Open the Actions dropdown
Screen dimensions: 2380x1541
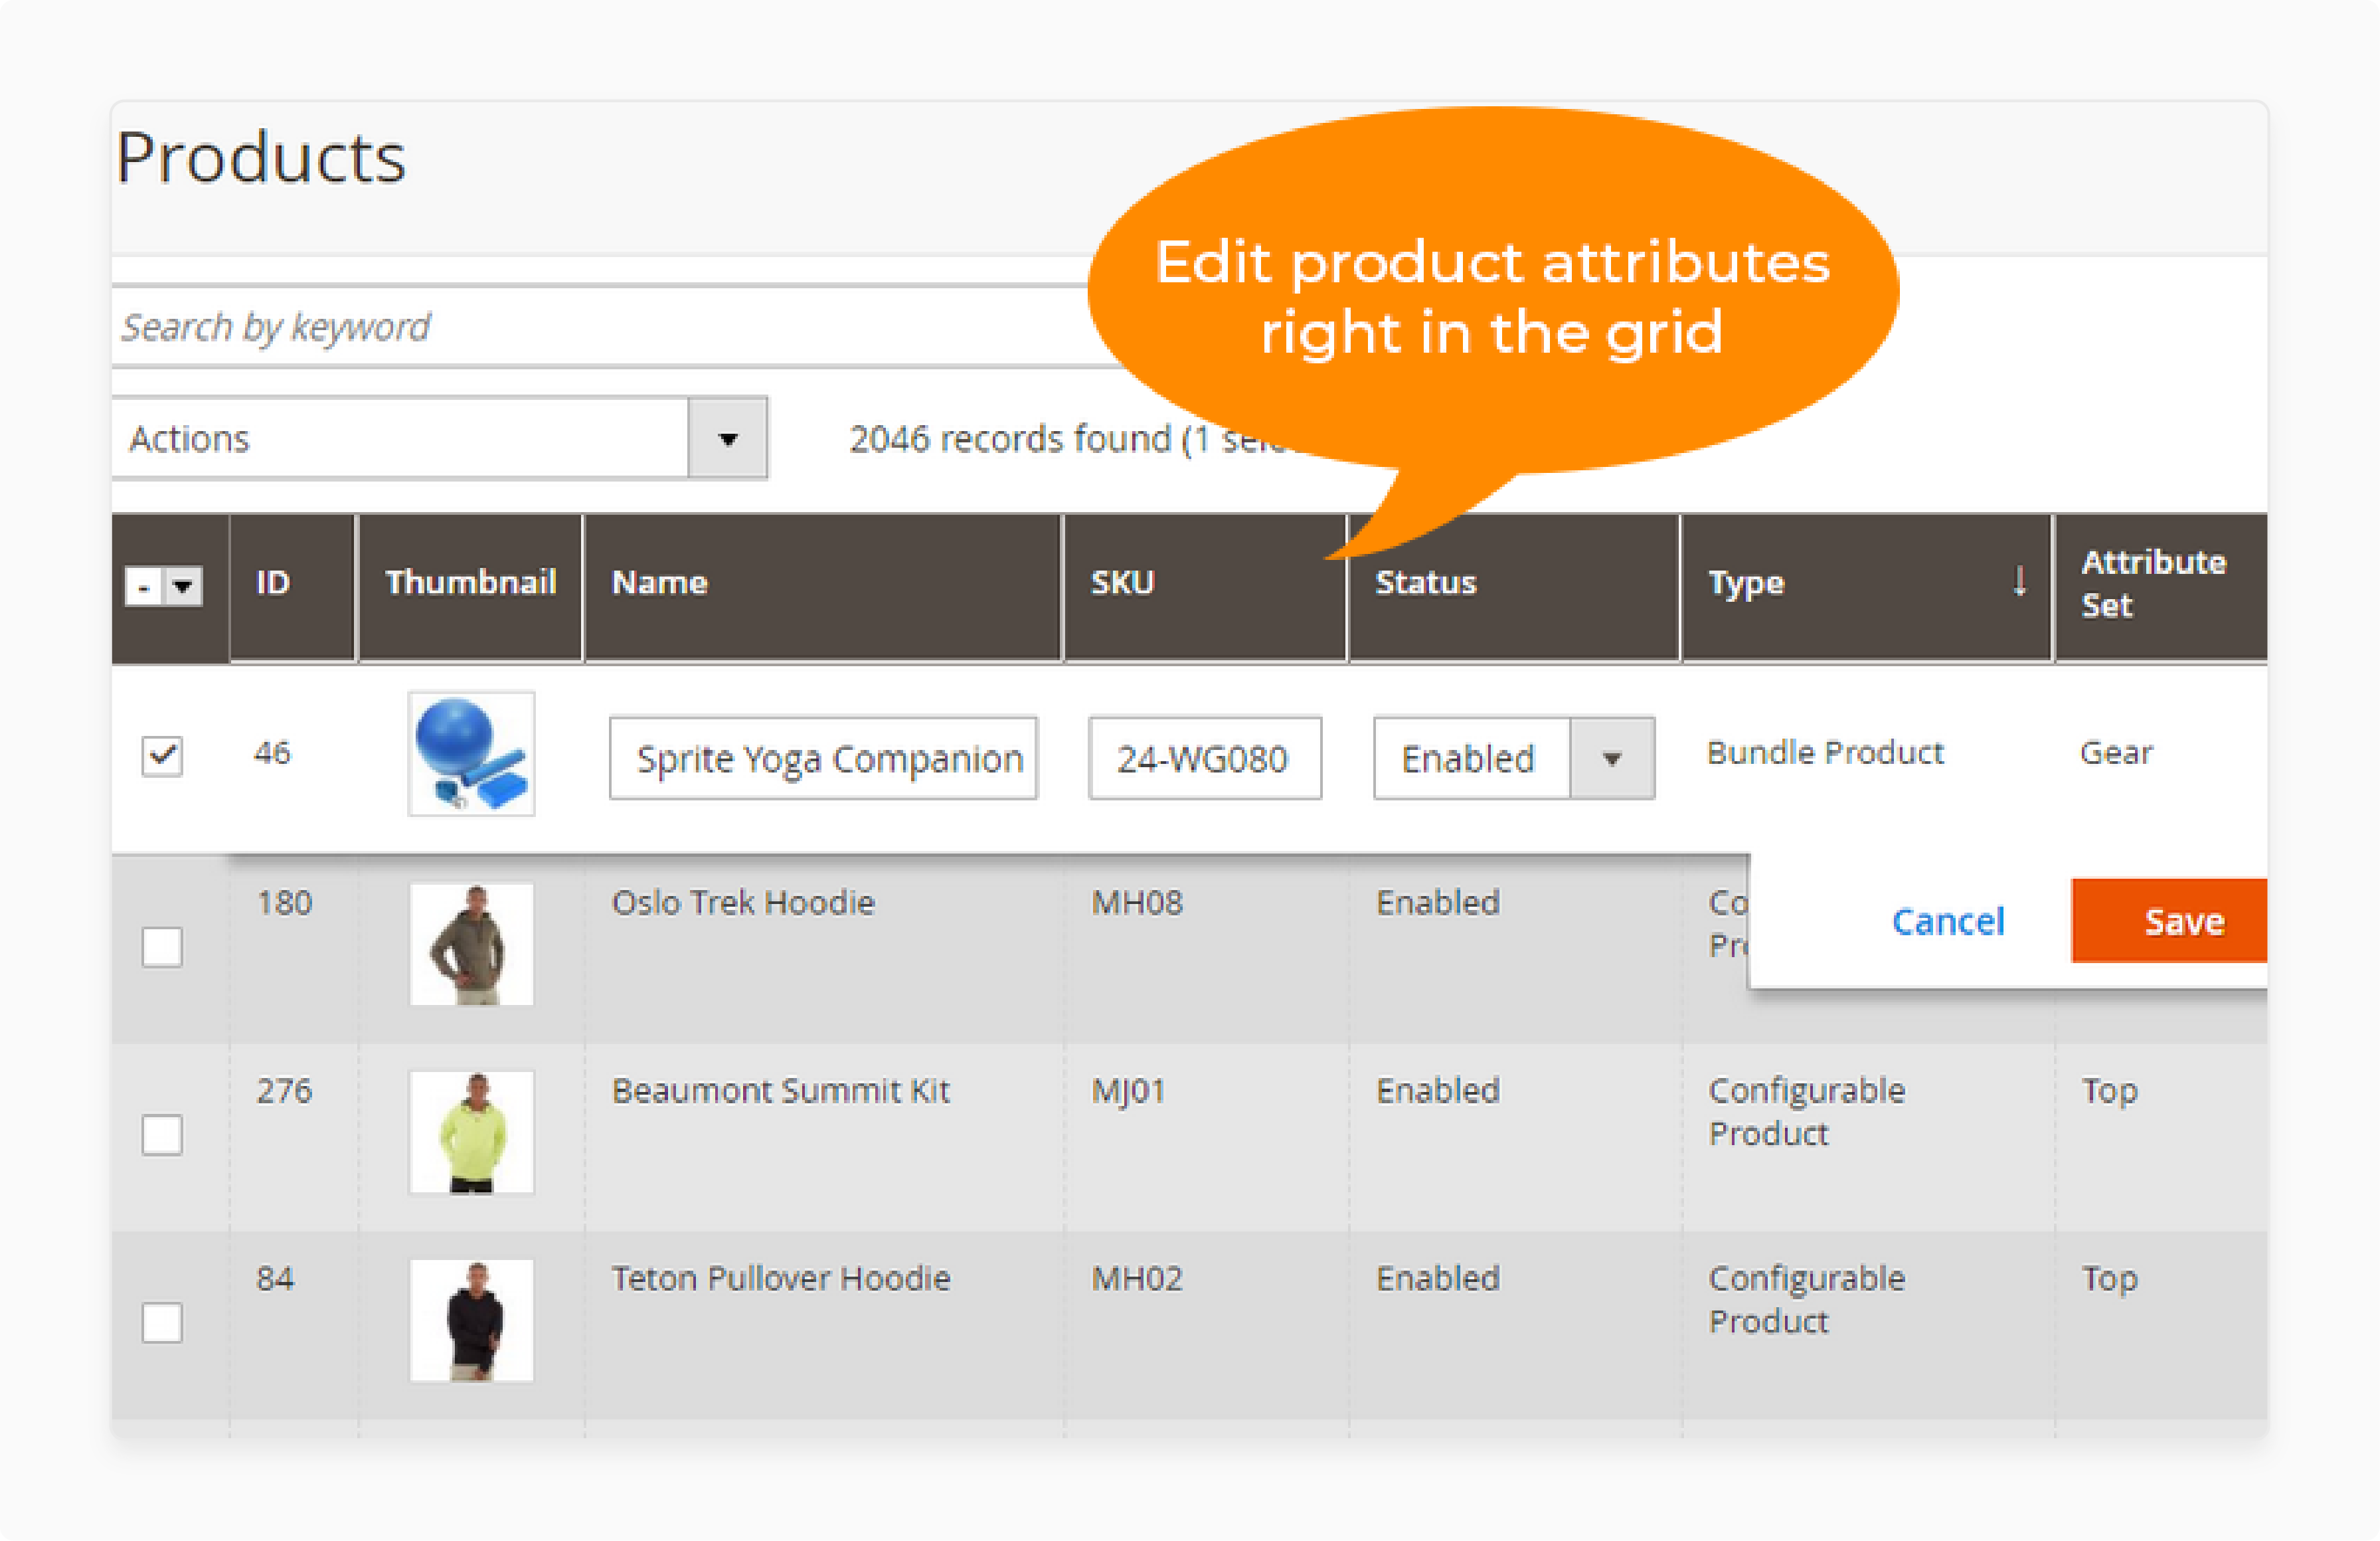click(x=439, y=438)
